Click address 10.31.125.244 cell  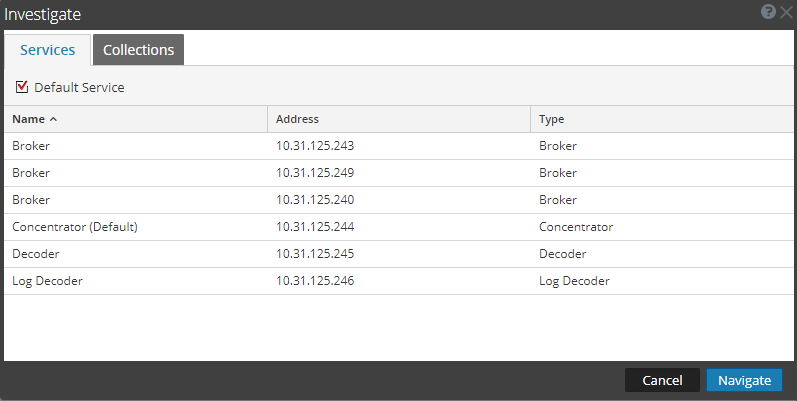click(315, 227)
